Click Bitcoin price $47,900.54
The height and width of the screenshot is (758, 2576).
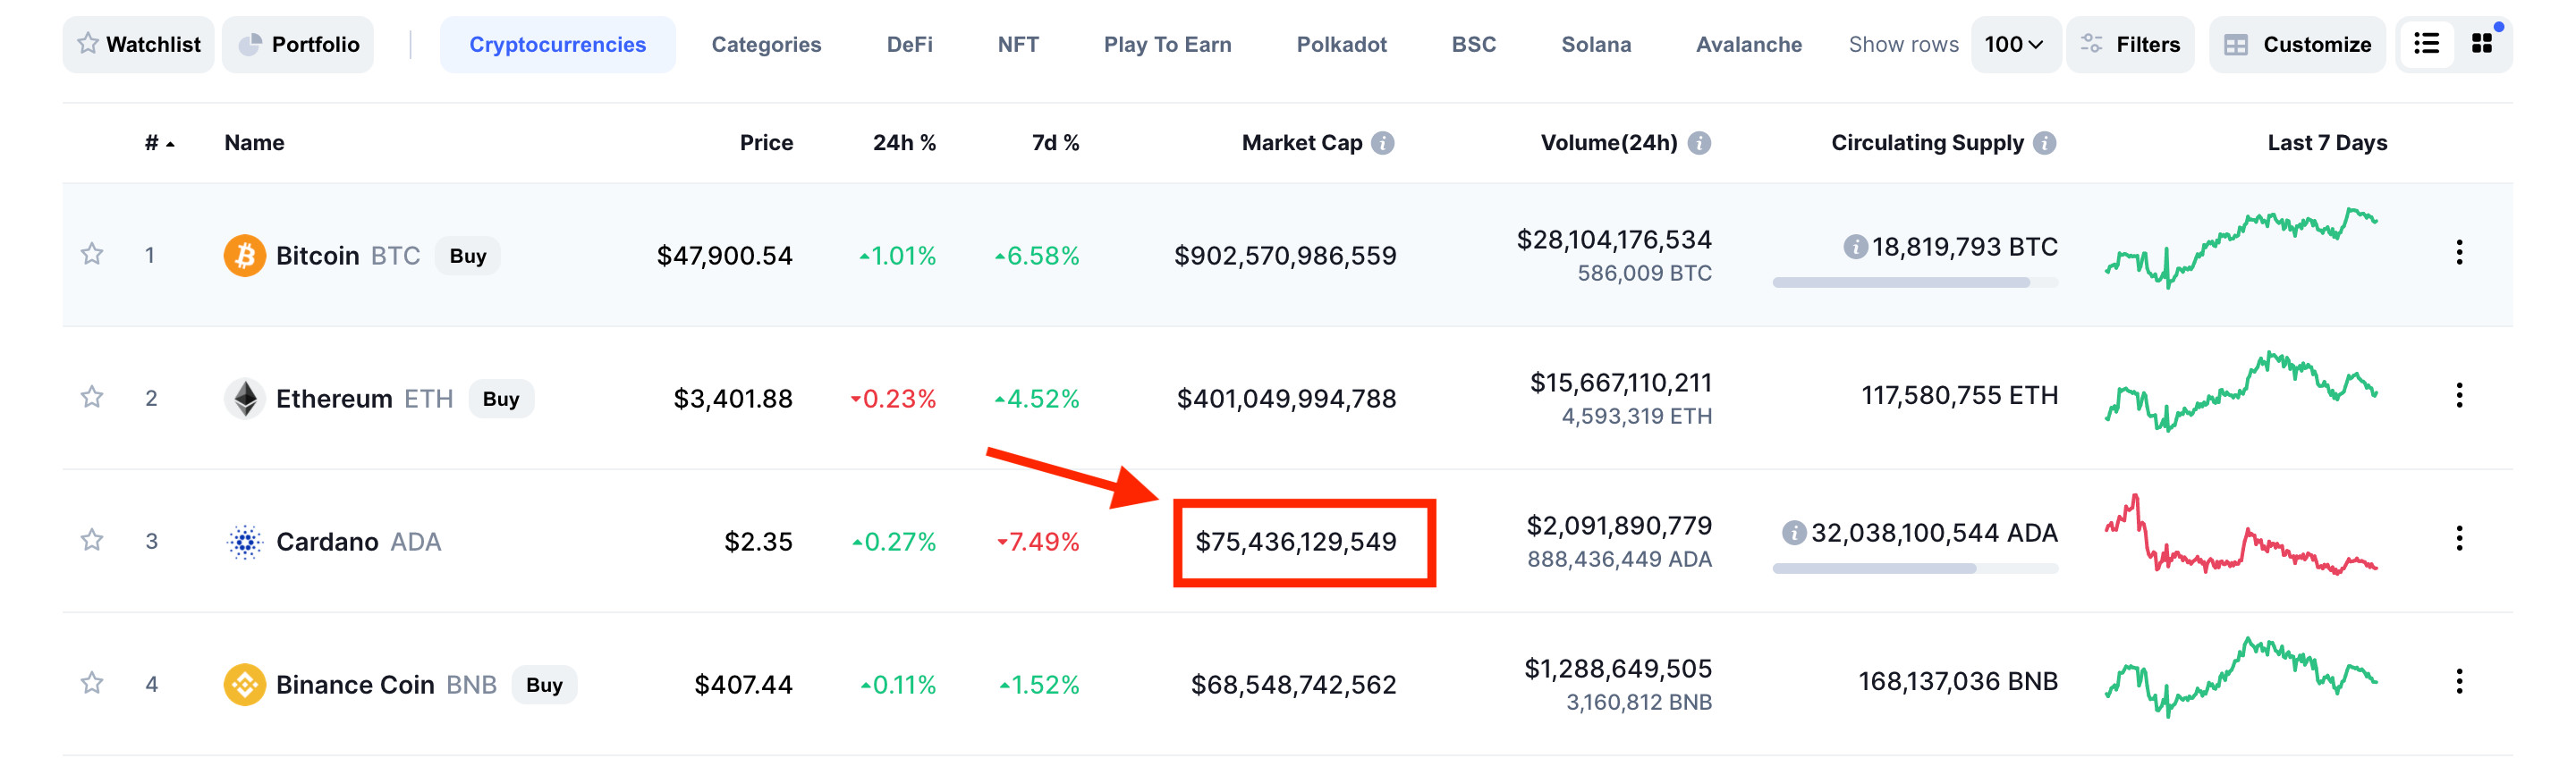pyautogui.click(x=724, y=256)
